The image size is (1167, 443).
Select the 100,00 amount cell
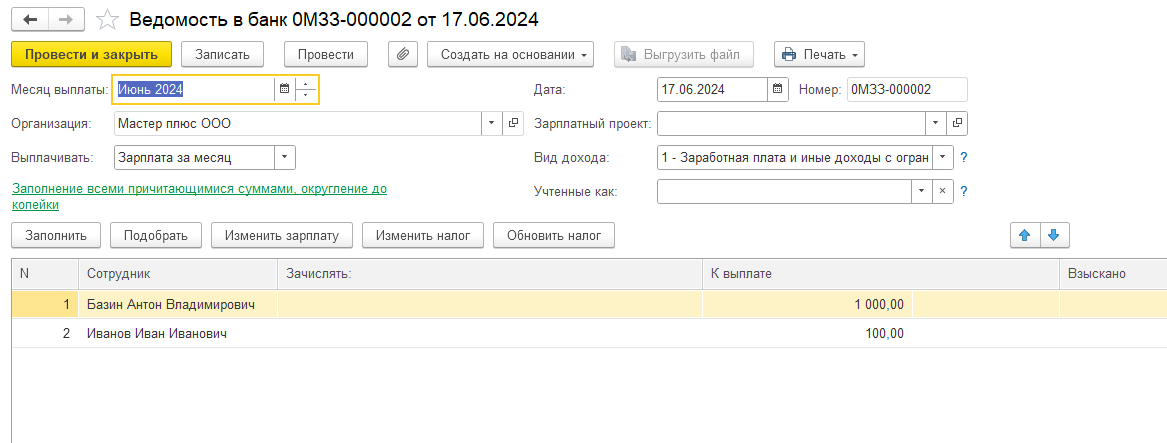808,334
